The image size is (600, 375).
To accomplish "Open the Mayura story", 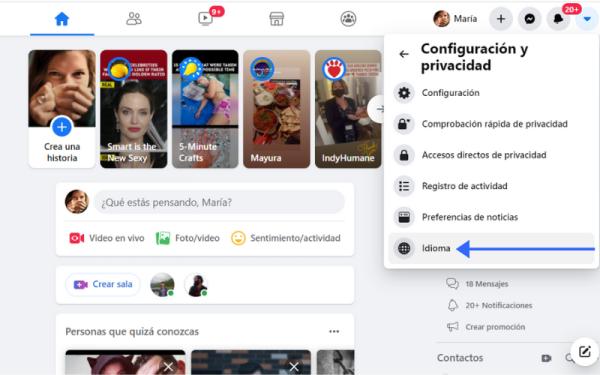I will (277, 109).
